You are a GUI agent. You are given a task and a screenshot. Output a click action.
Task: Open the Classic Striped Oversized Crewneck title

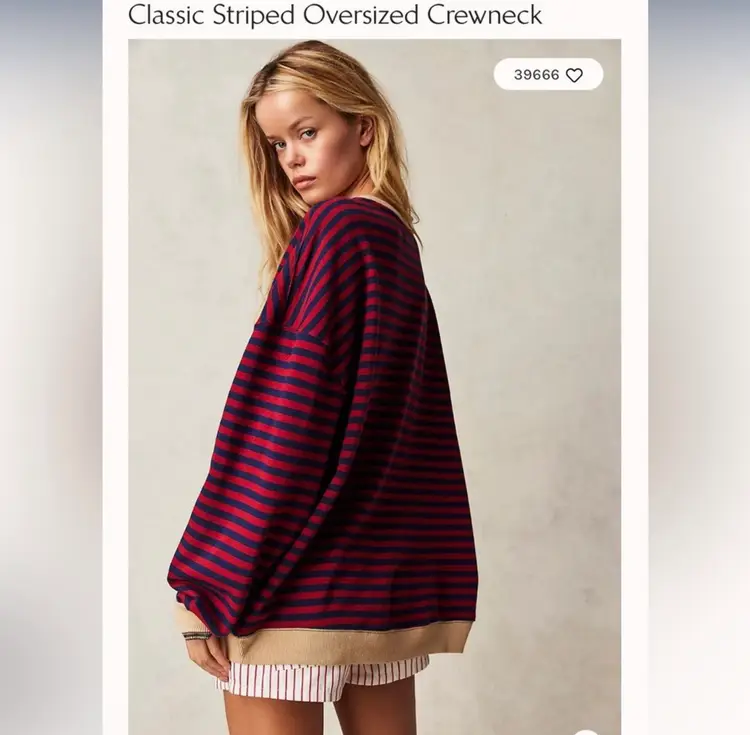click(335, 14)
